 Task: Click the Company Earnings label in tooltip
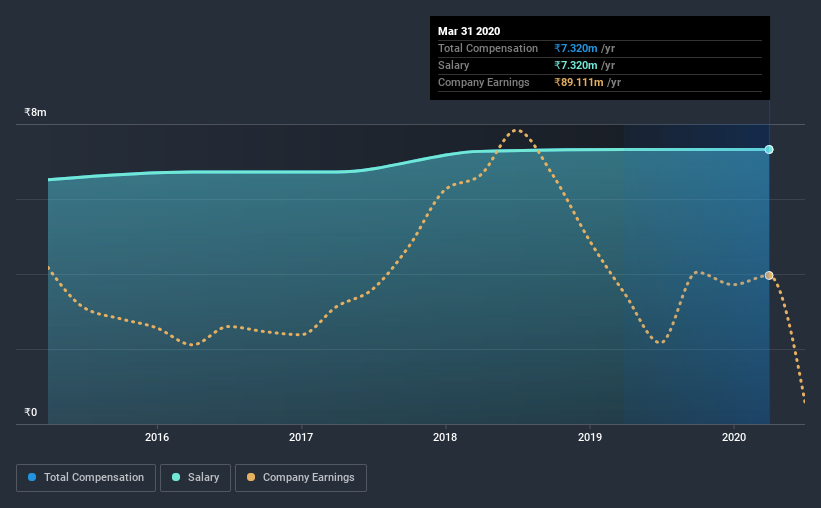point(483,82)
